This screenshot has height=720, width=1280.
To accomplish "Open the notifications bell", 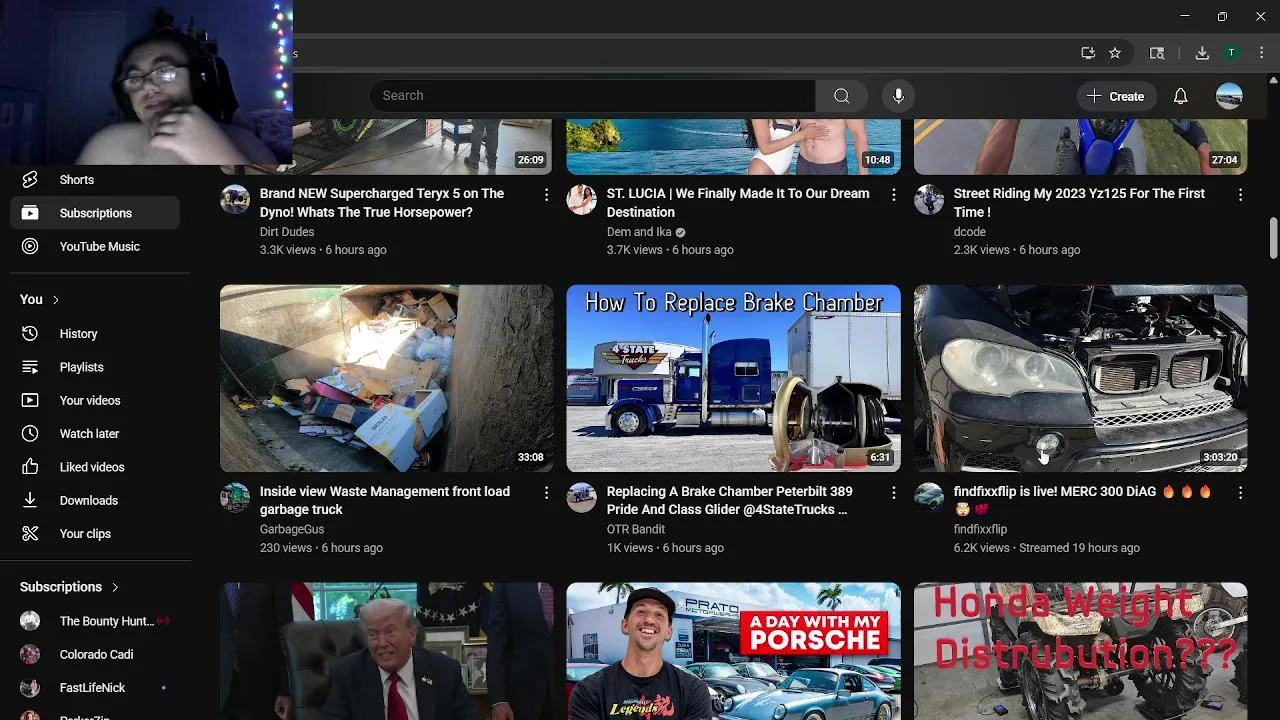I will (1180, 96).
